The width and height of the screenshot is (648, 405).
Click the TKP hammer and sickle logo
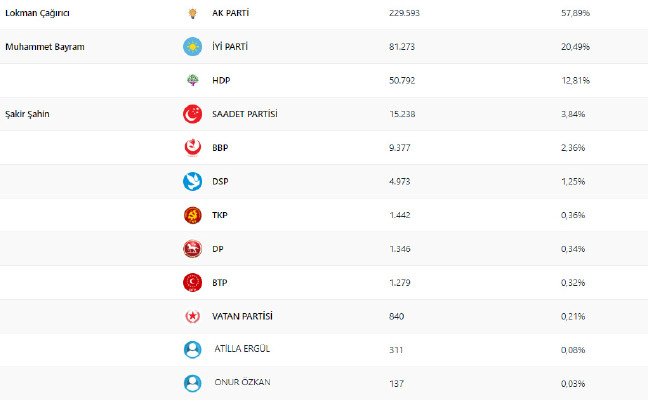192,215
